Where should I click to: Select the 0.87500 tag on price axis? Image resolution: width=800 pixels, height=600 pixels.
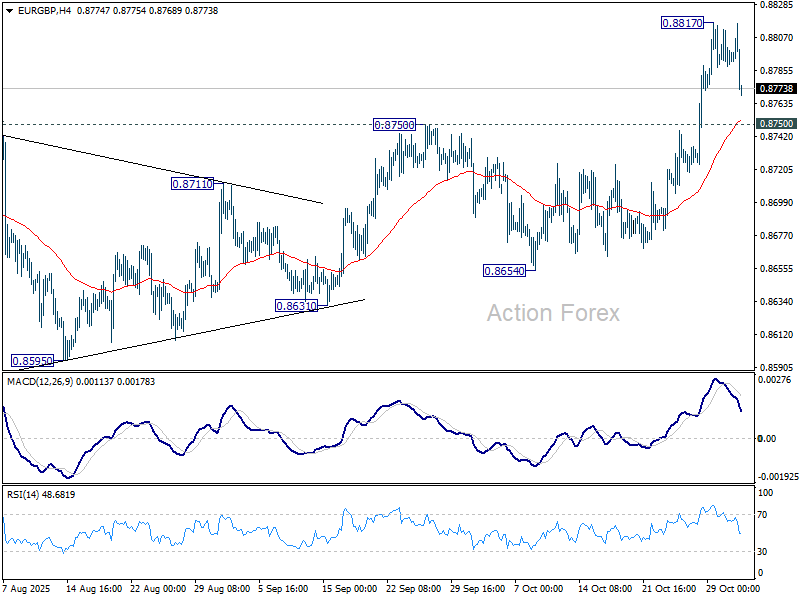(776, 124)
